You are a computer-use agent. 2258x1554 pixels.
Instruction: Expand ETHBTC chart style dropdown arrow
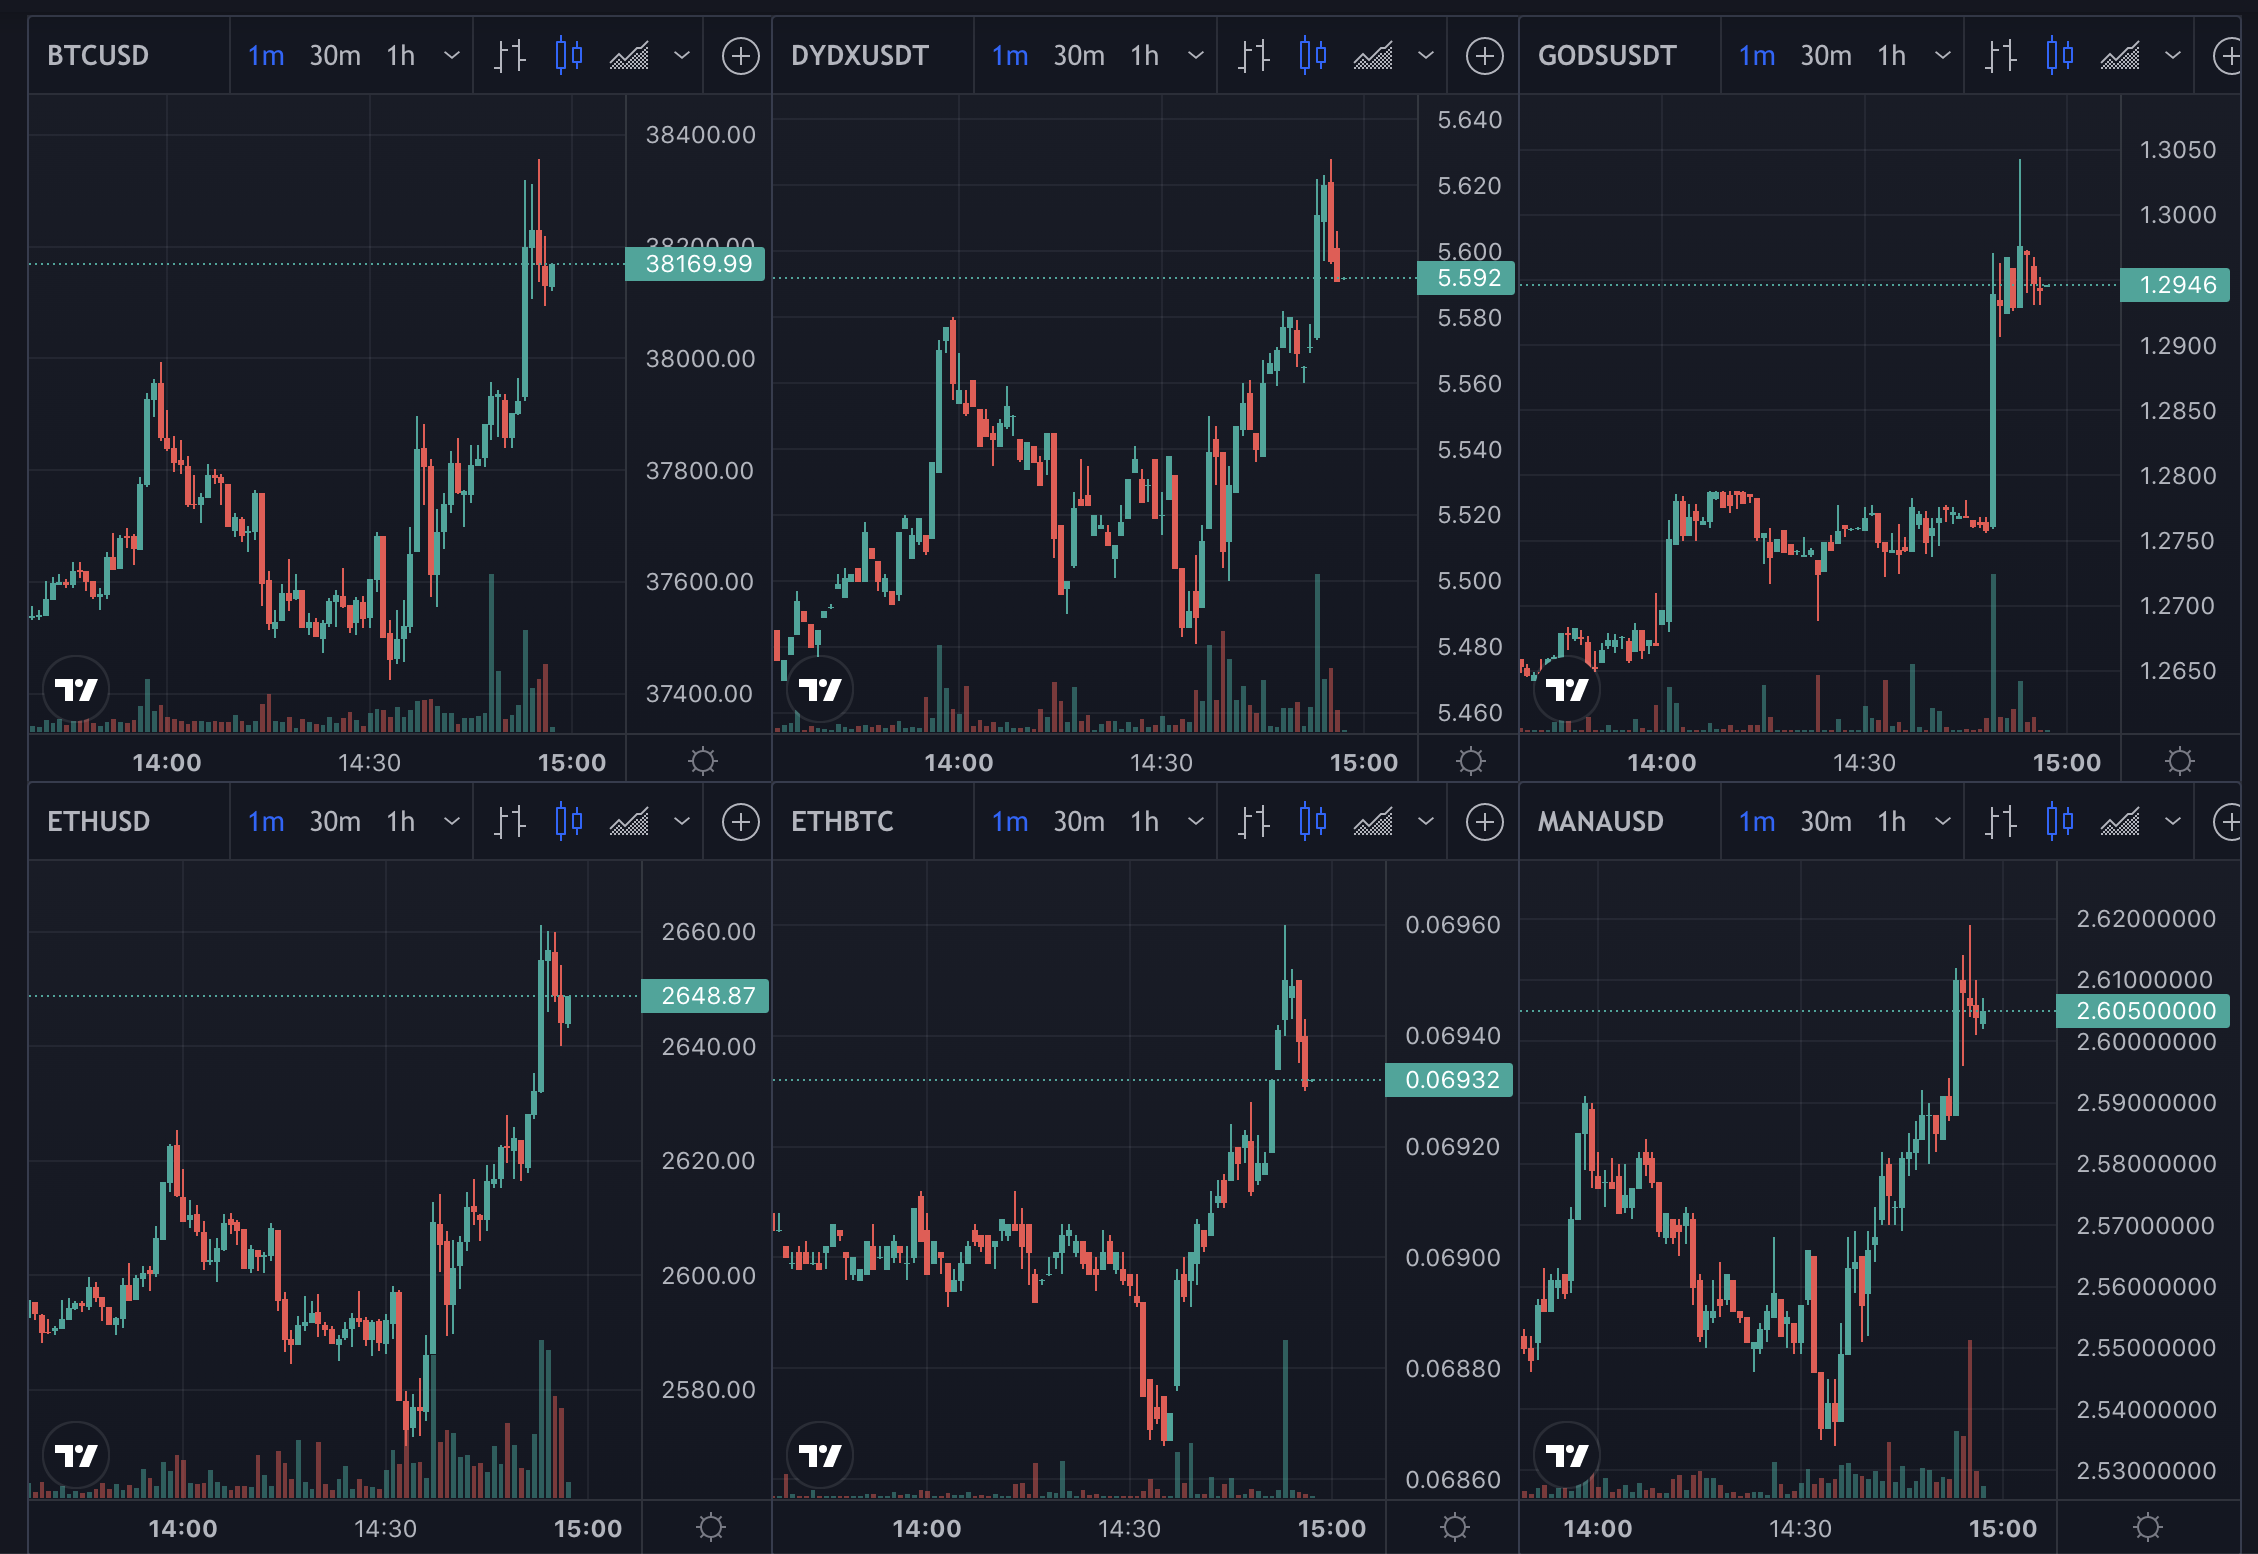tap(1426, 822)
